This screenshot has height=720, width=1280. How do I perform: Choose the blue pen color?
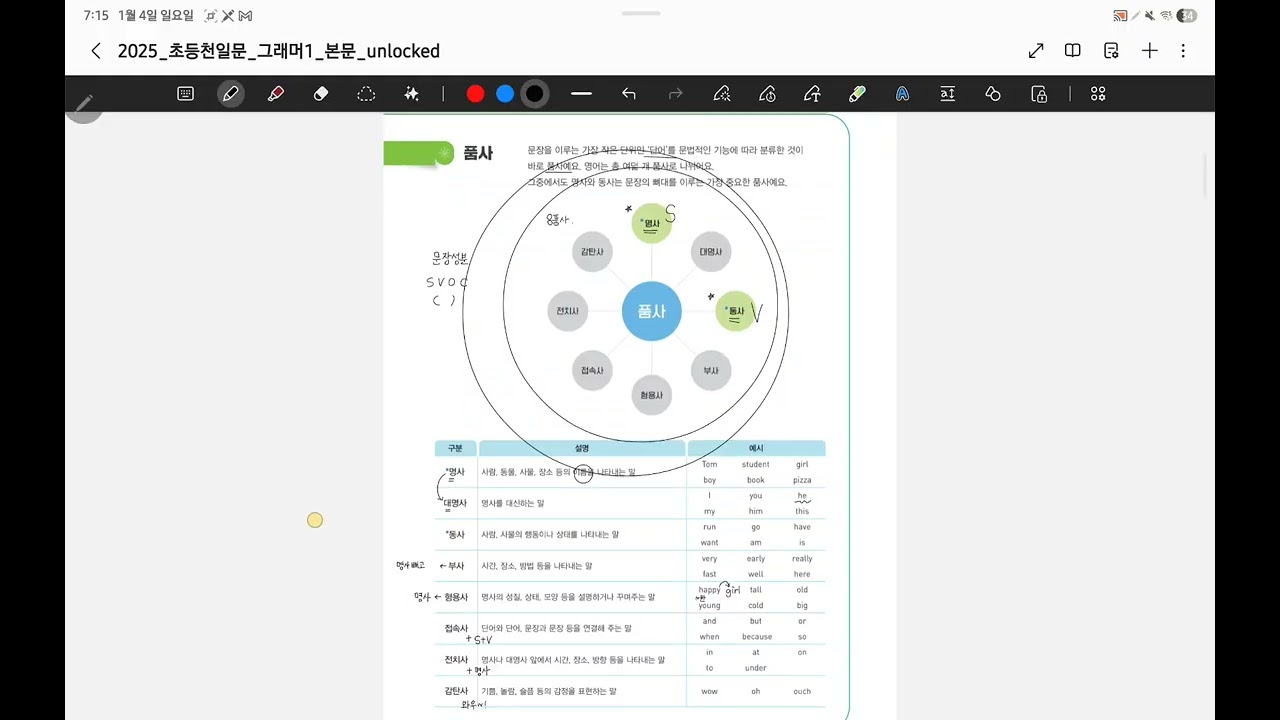pos(505,94)
